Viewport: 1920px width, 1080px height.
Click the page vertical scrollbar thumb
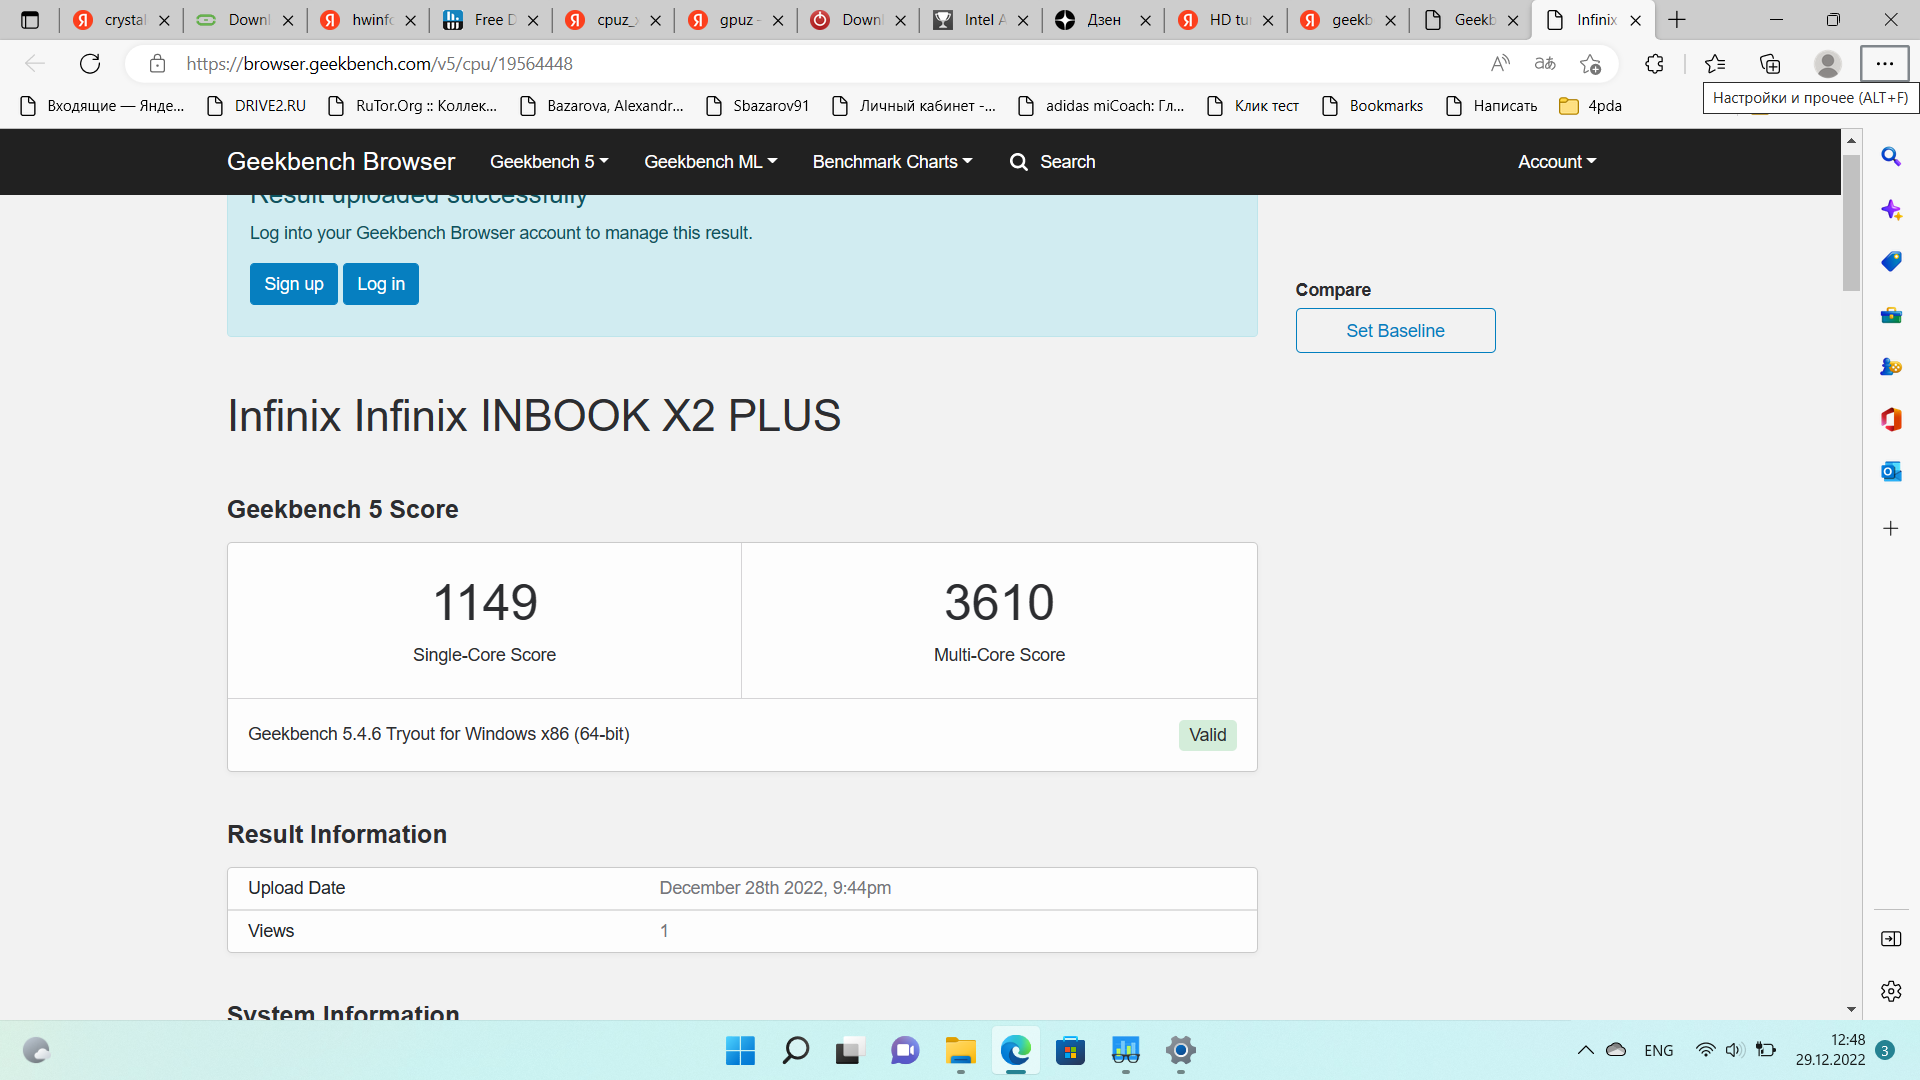[x=1851, y=222]
